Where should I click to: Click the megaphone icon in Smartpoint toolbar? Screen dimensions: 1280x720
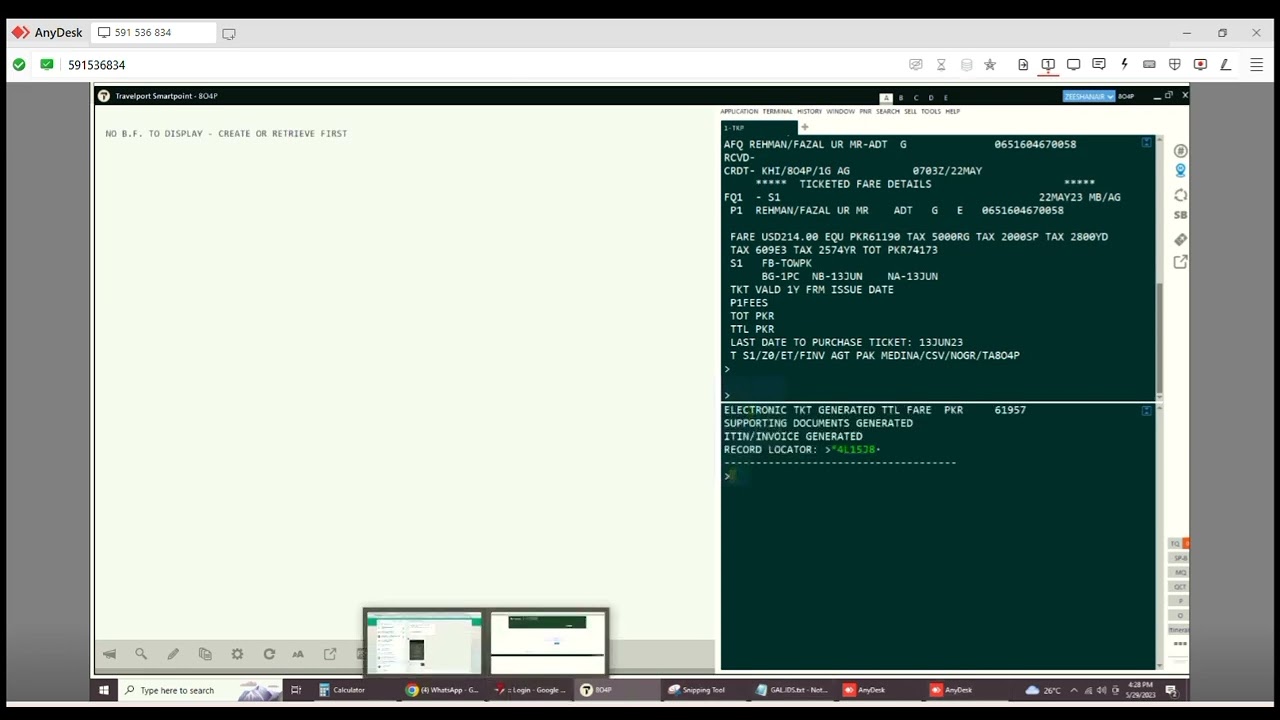(x=110, y=654)
